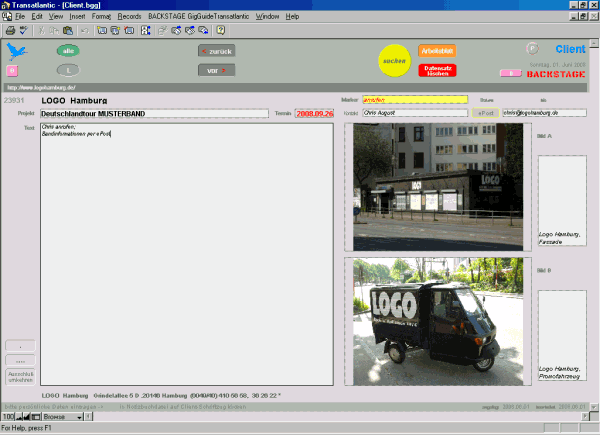Viewport: 600px width, 435px height.
Task: Open the Browse mode dropdown
Action: pyautogui.click(x=63, y=417)
